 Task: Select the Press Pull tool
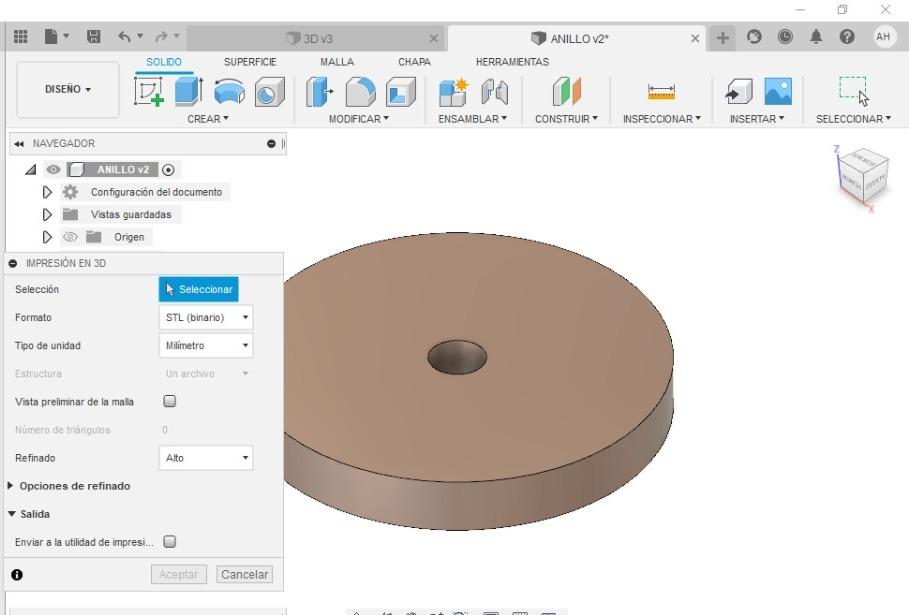[319, 92]
